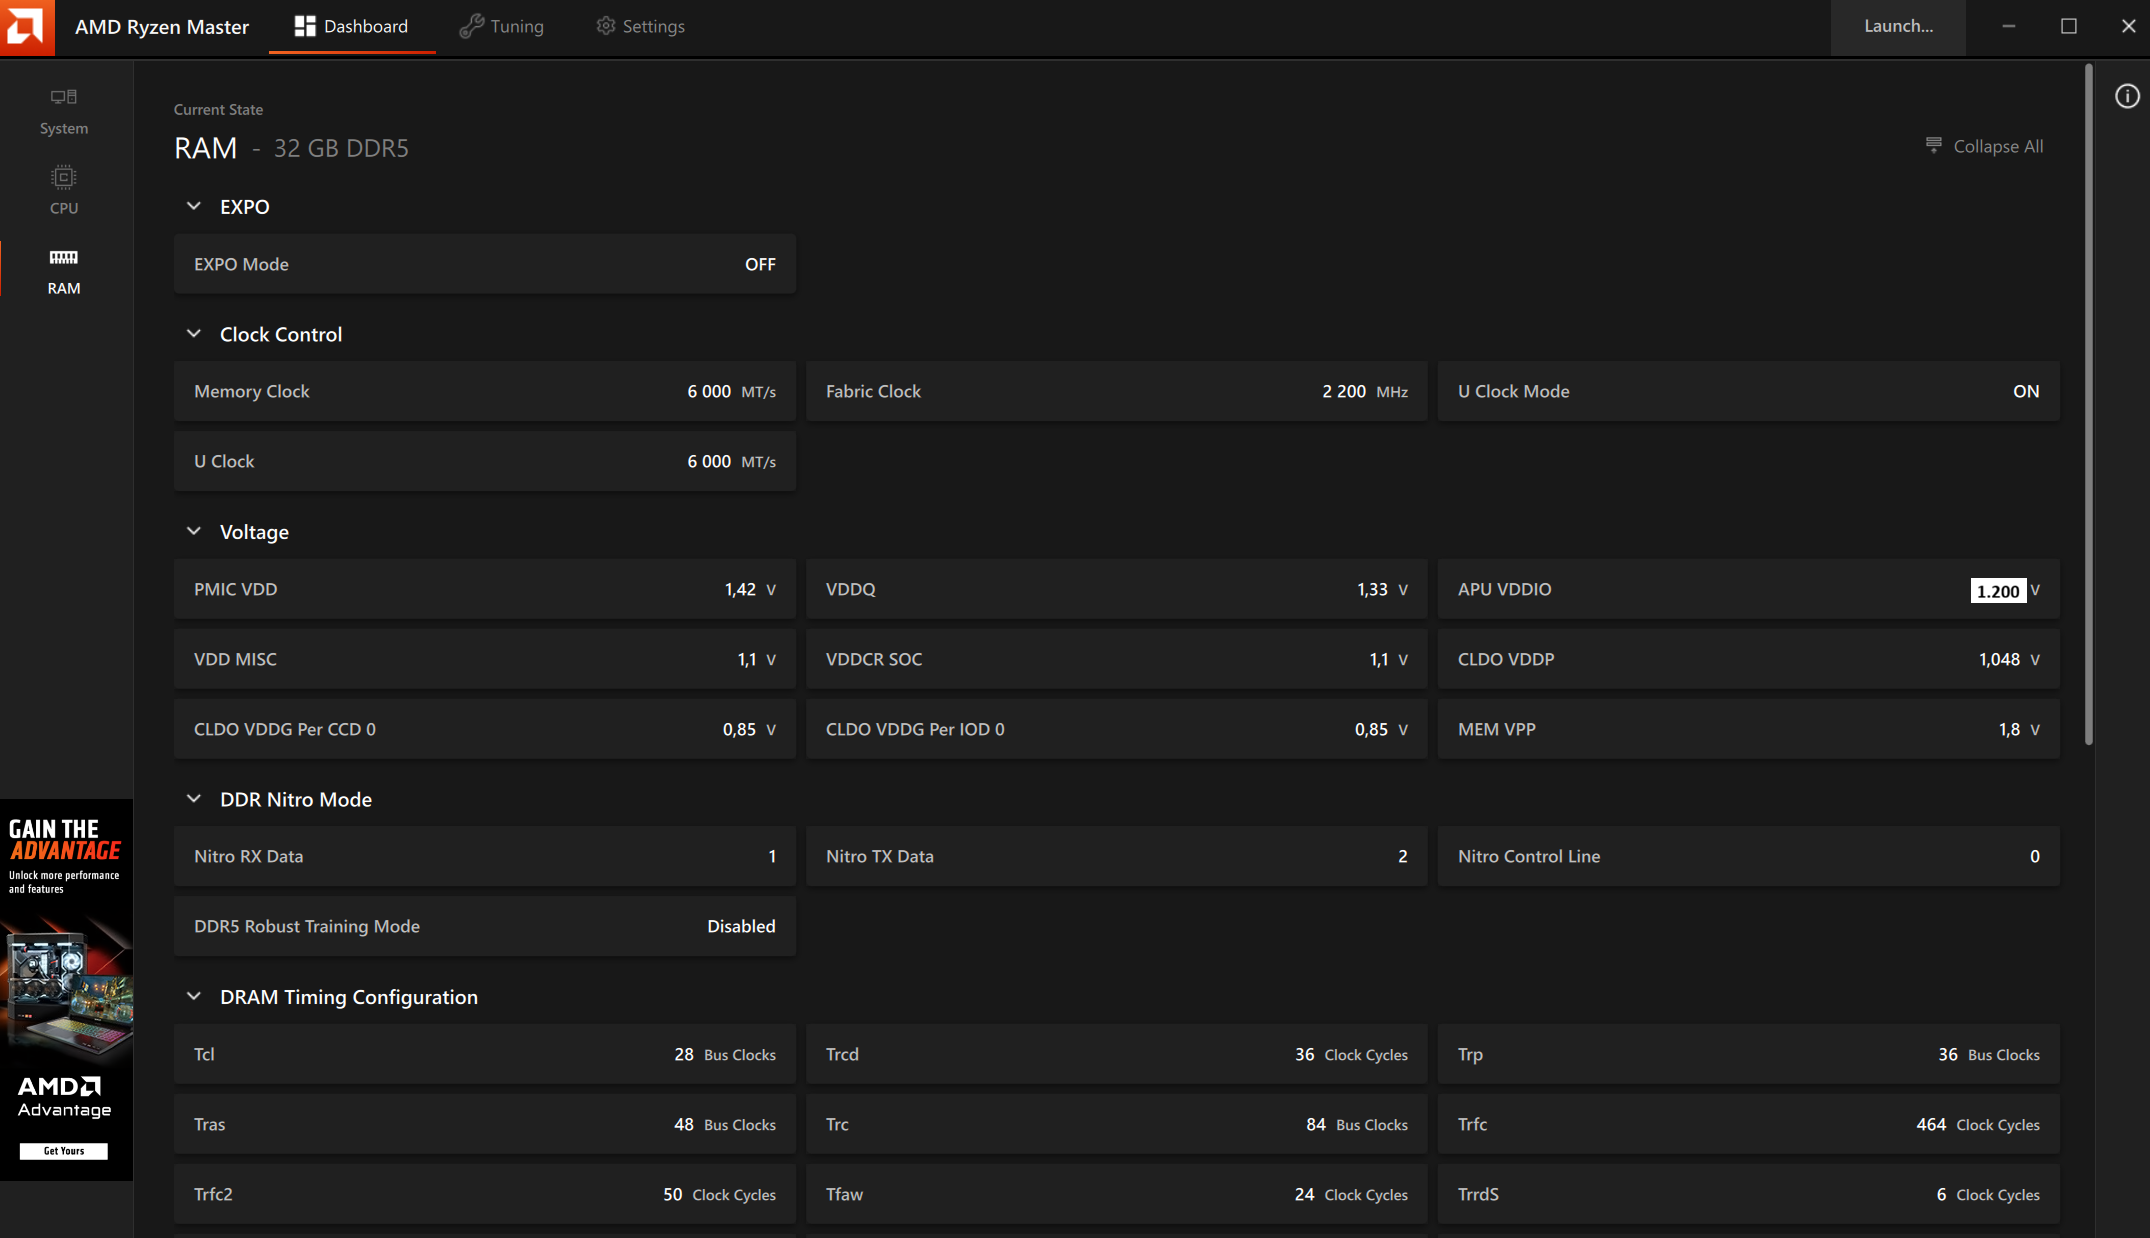
Task: Click the Collapse All icon
Action: 1933,146
